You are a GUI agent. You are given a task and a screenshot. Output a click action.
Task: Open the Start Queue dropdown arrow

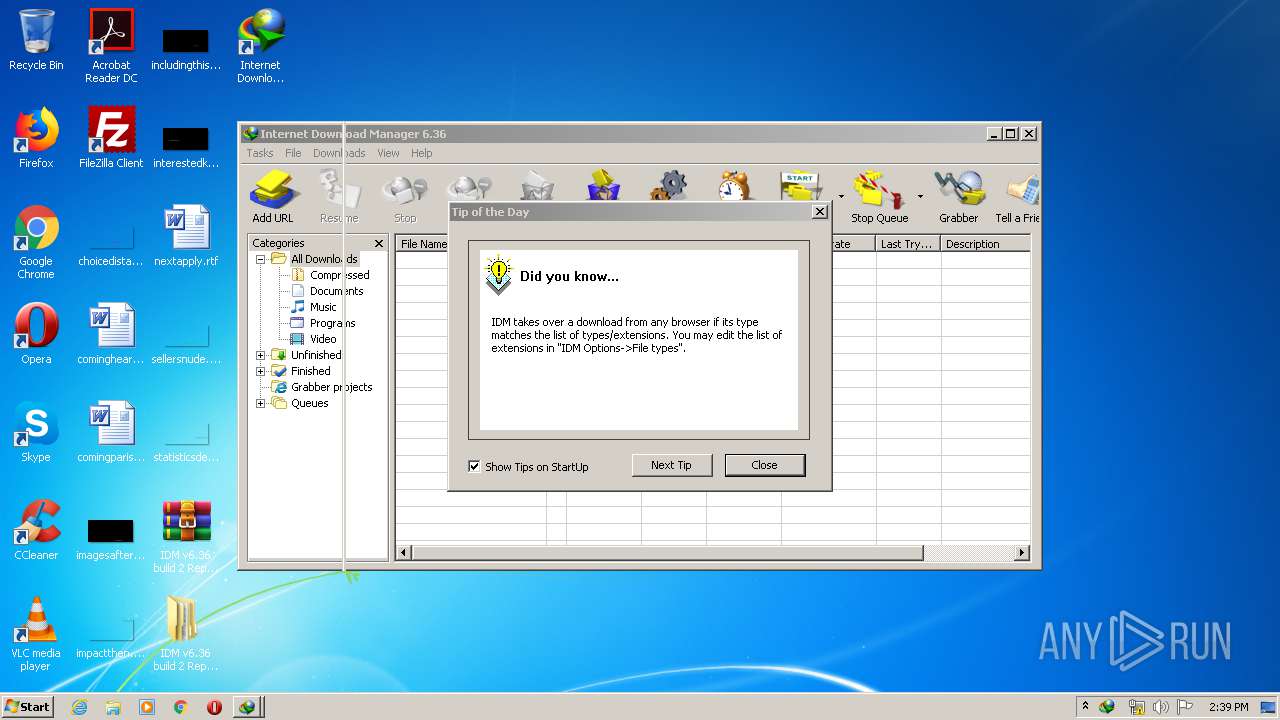pyautogui.click(x=841, y=196)
